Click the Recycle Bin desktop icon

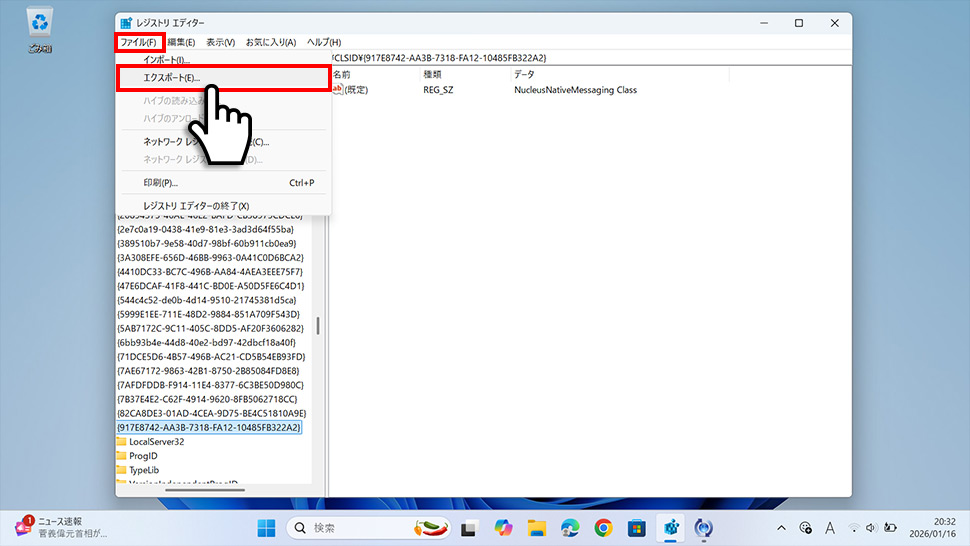40,27
